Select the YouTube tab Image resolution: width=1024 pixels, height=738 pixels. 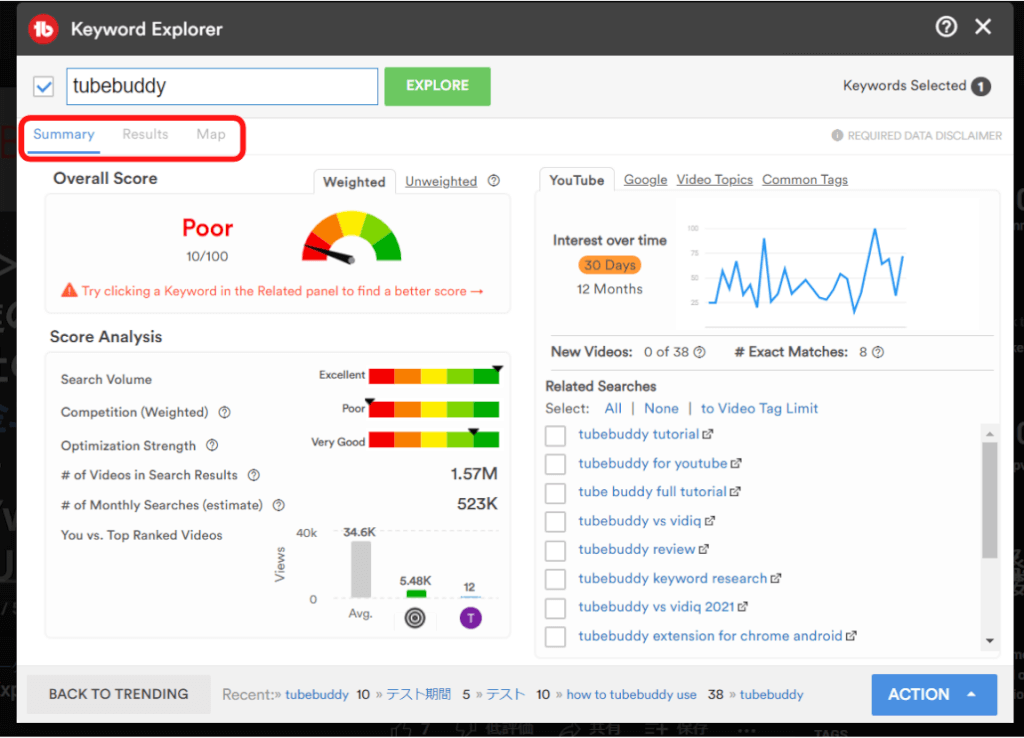577,180
